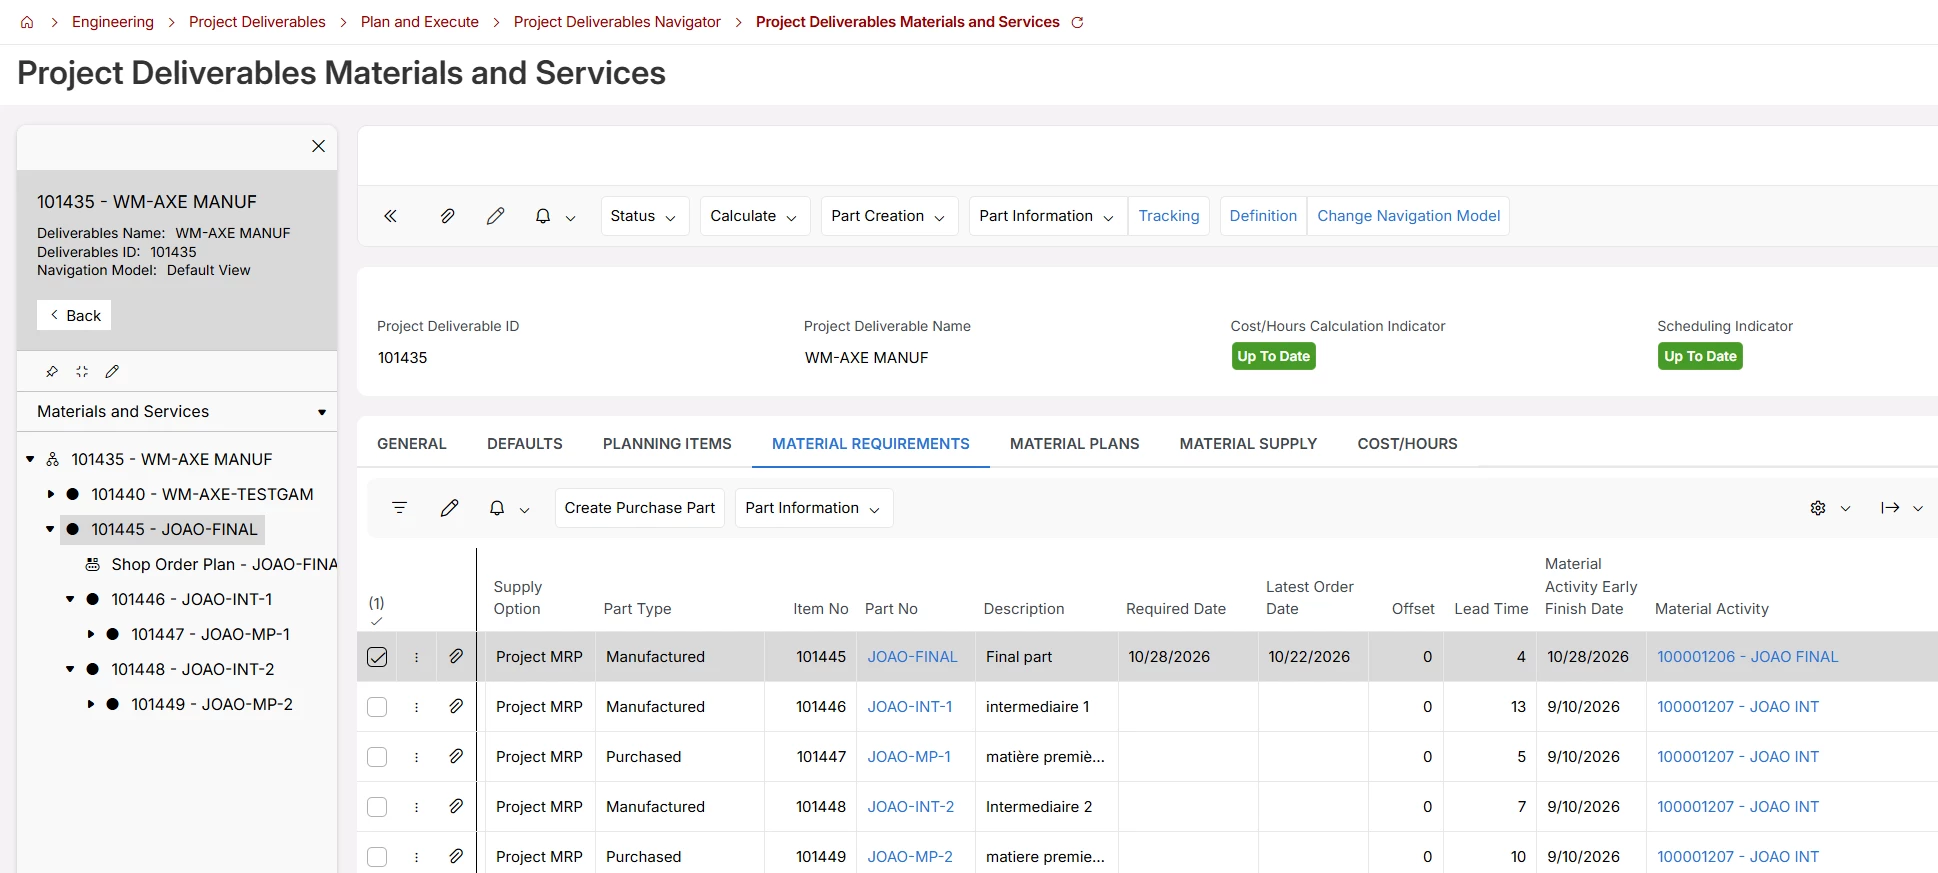Select Shop Order Plan tree item
Image resolution: width=1938 pixels, height=873 pixels.
coord(224,564)
